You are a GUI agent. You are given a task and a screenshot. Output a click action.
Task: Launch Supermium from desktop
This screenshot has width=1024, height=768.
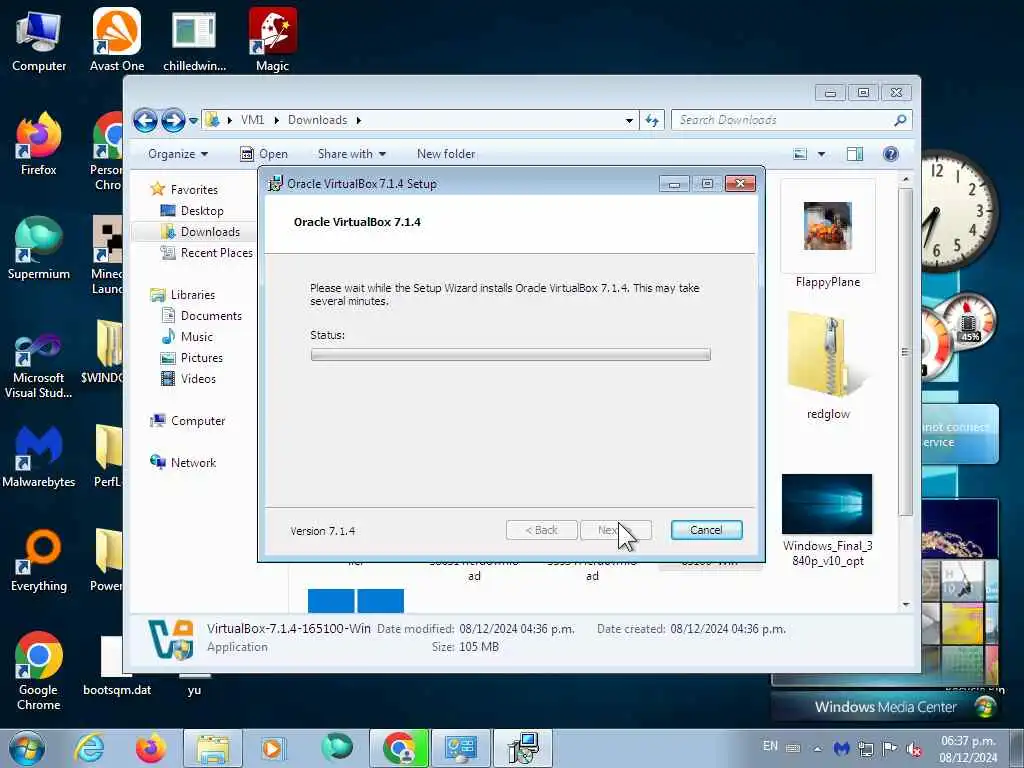click(39, 248)
